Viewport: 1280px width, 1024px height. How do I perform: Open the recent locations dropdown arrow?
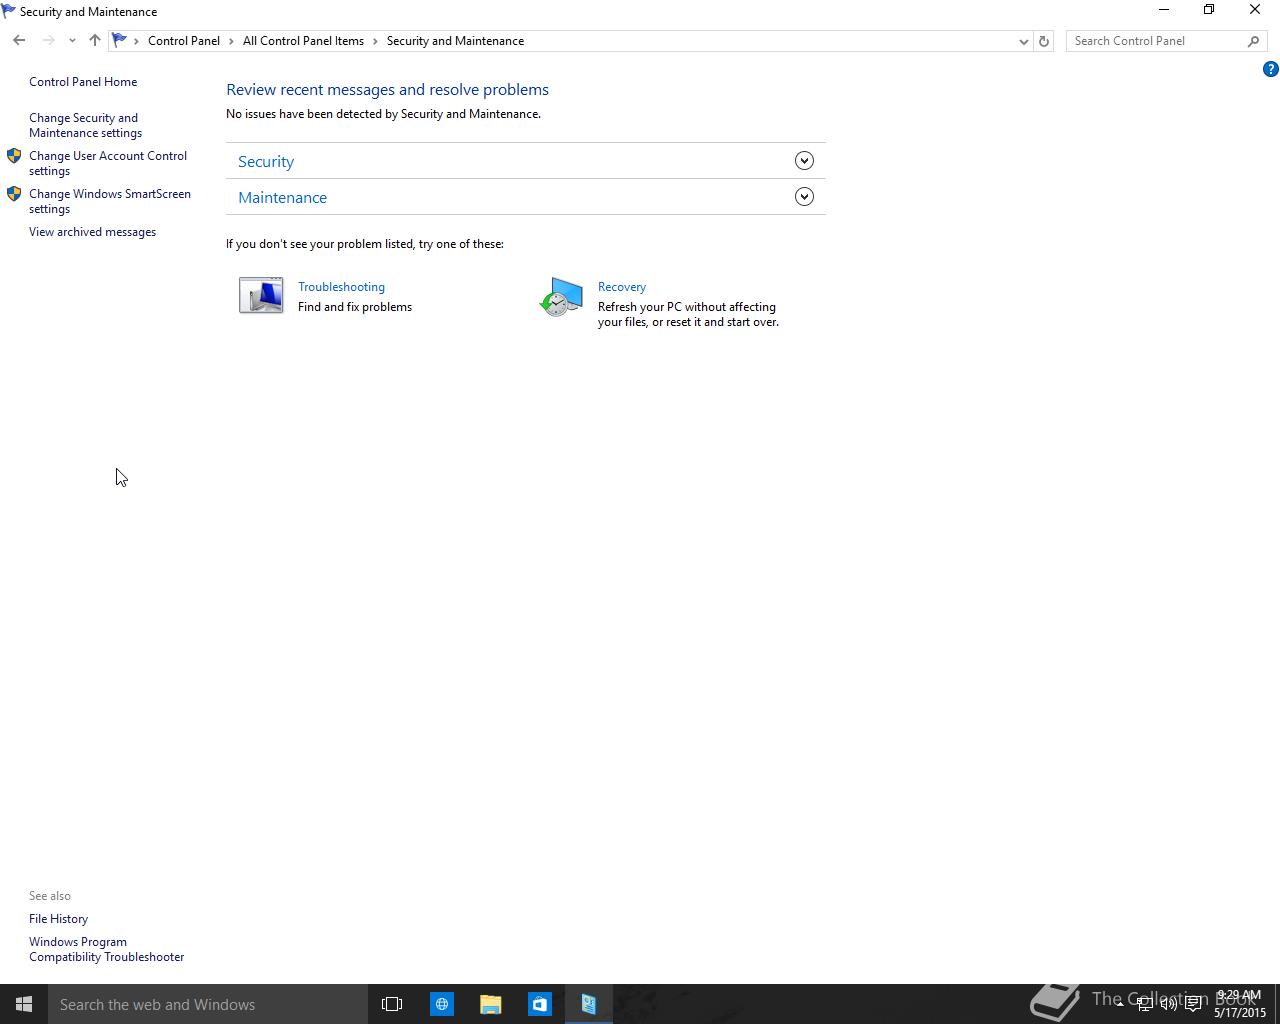(72, 41)
